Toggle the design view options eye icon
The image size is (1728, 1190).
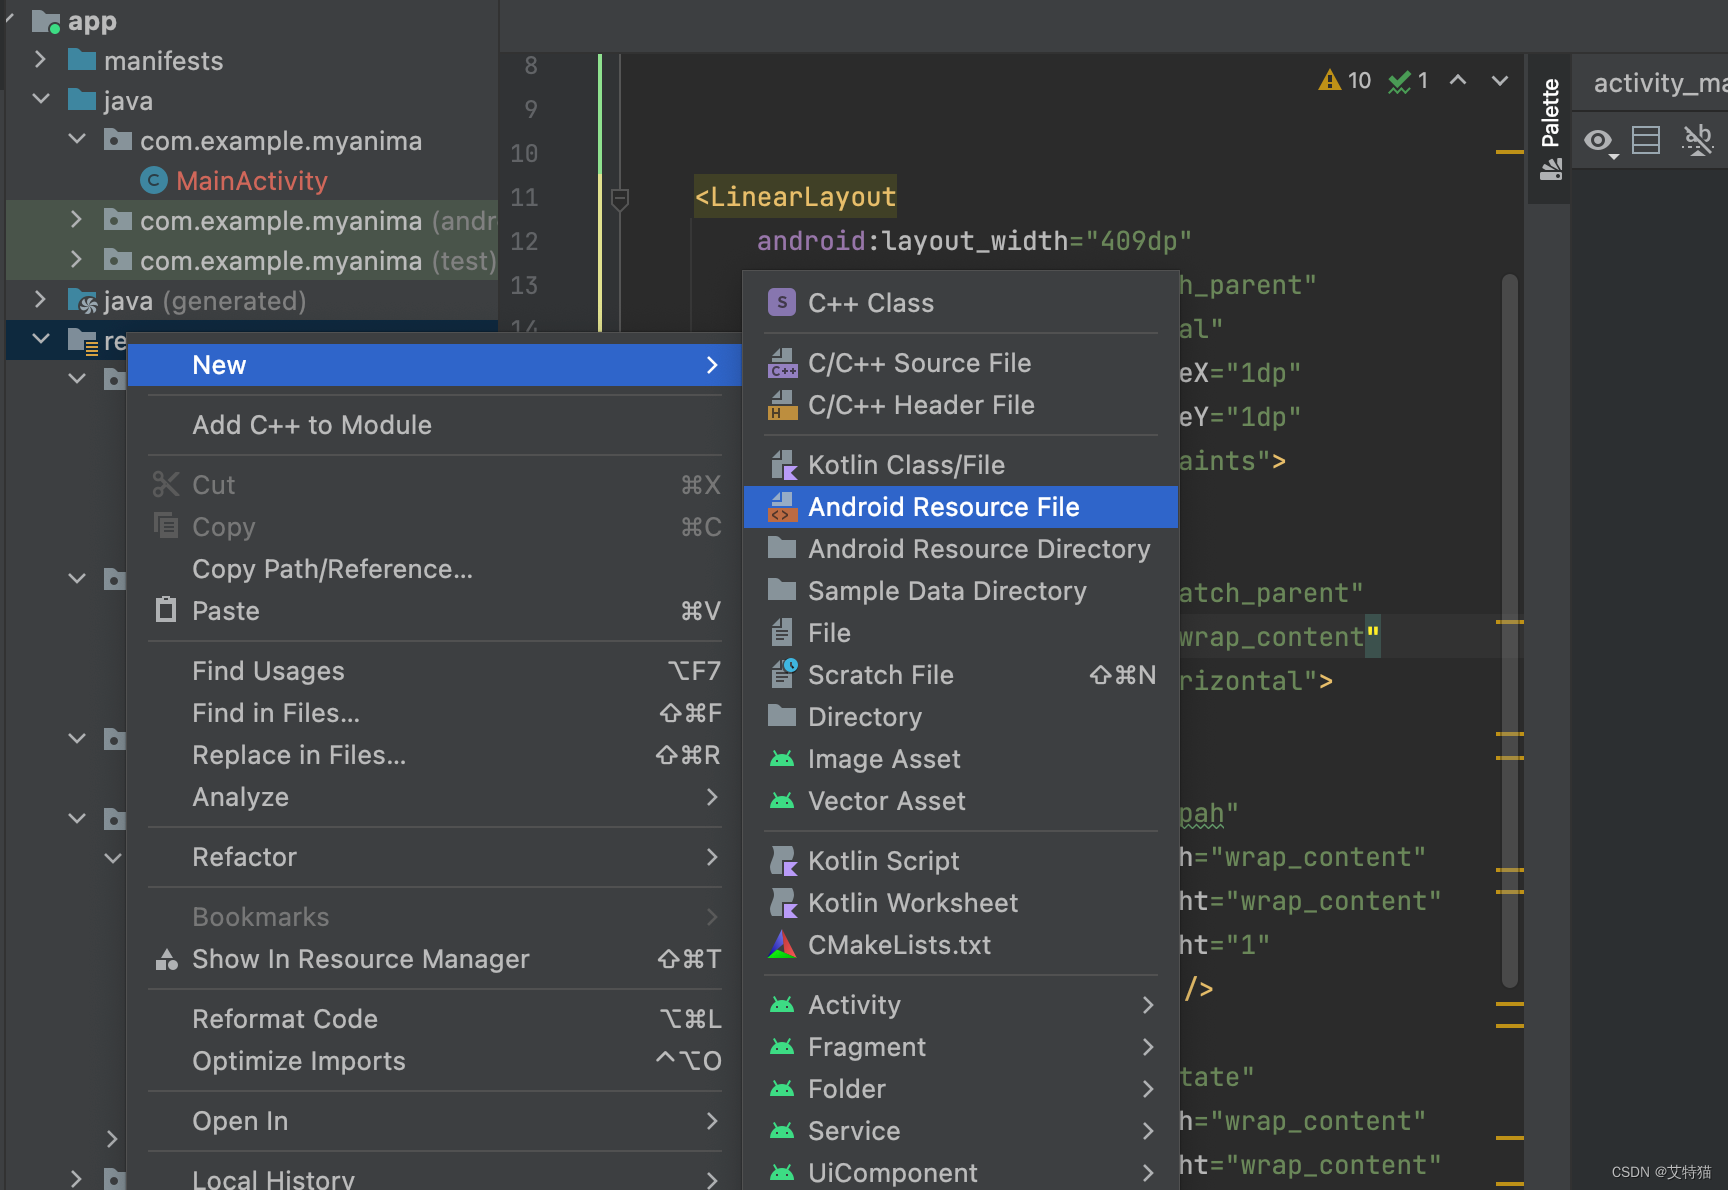point(1599,140)
